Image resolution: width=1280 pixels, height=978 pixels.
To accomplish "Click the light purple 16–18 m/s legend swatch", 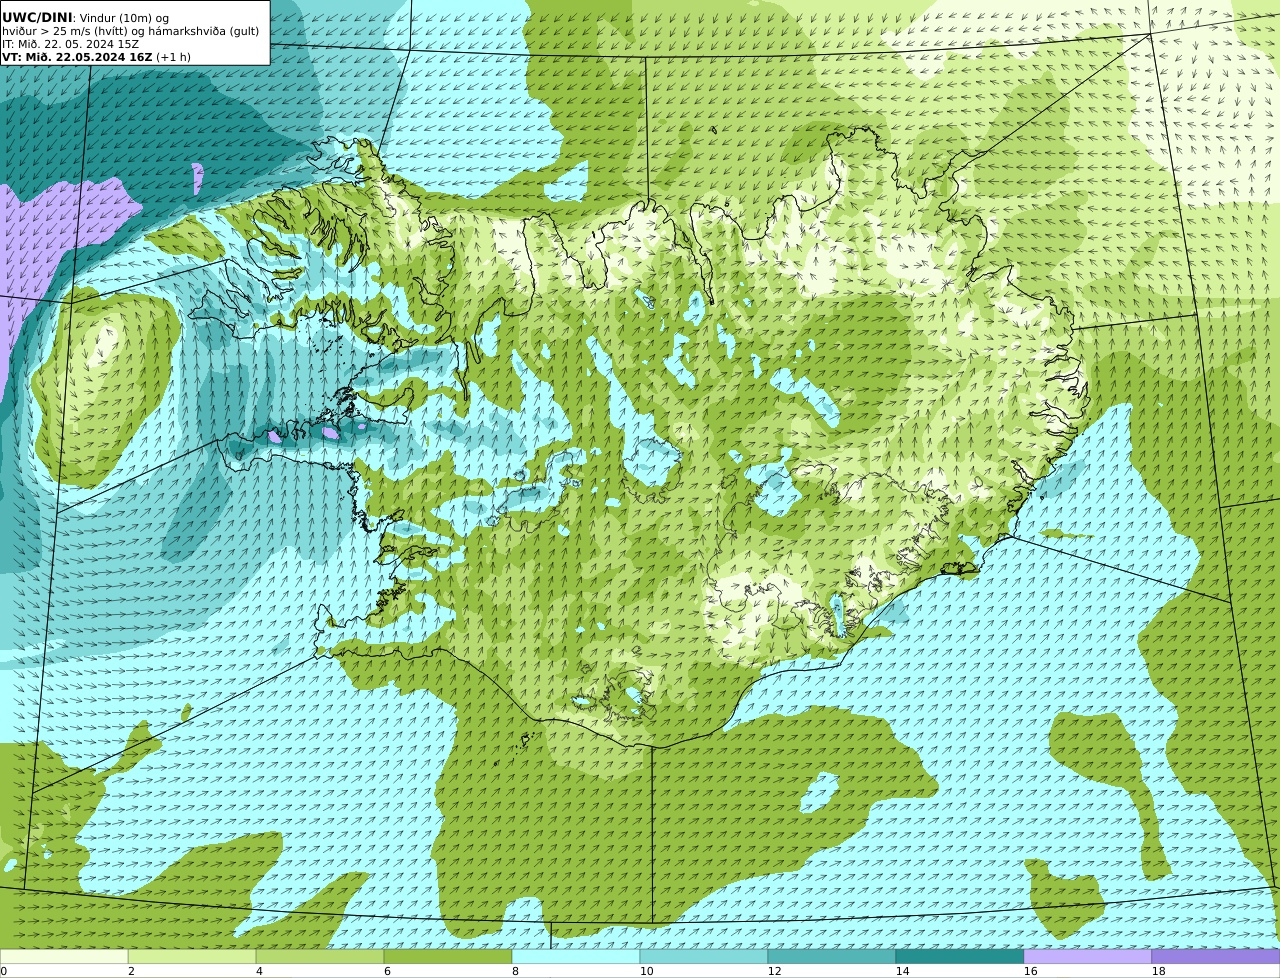I will tap(1088, 956).
